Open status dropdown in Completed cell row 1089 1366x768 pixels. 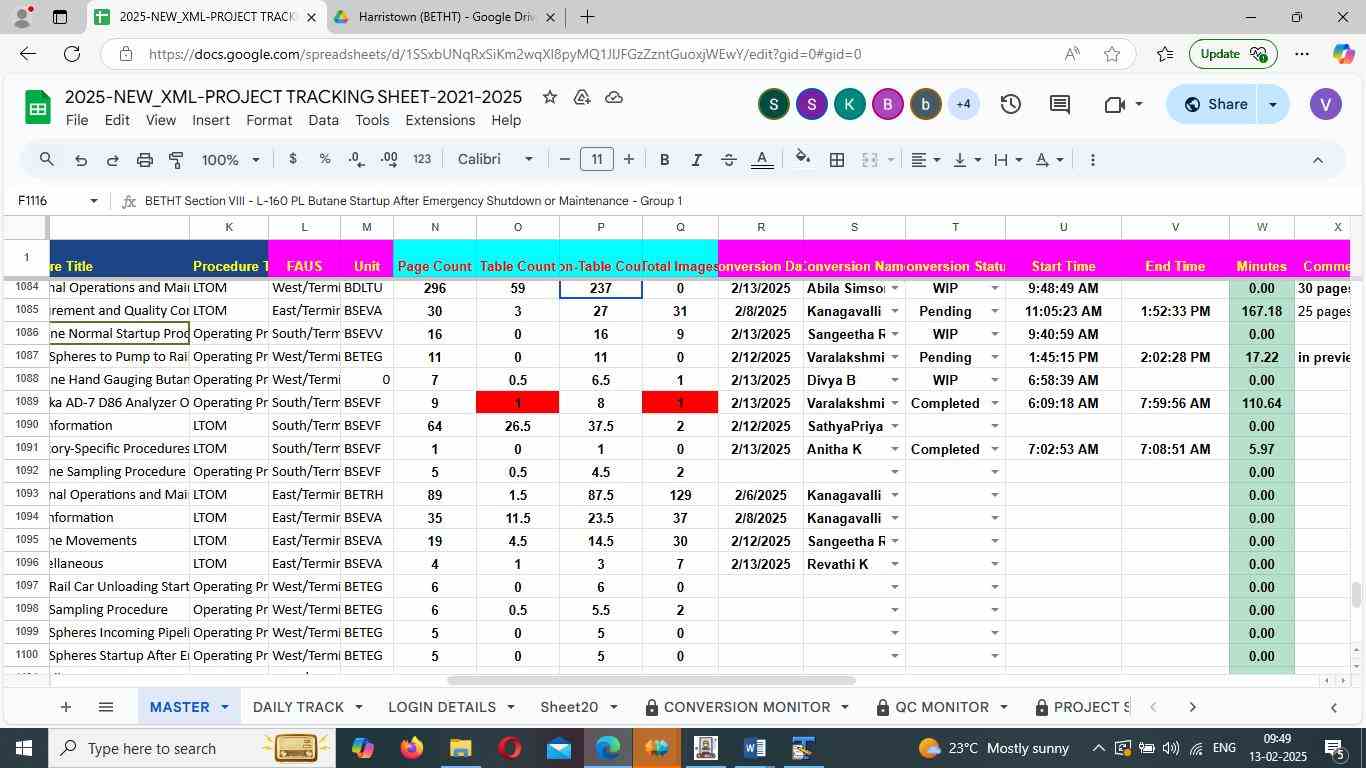[994, 403]
